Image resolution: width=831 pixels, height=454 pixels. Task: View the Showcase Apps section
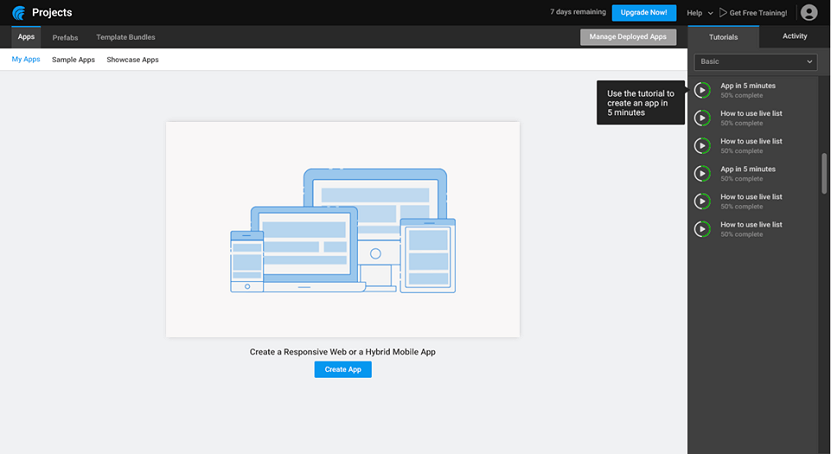[x=132, y=60]
